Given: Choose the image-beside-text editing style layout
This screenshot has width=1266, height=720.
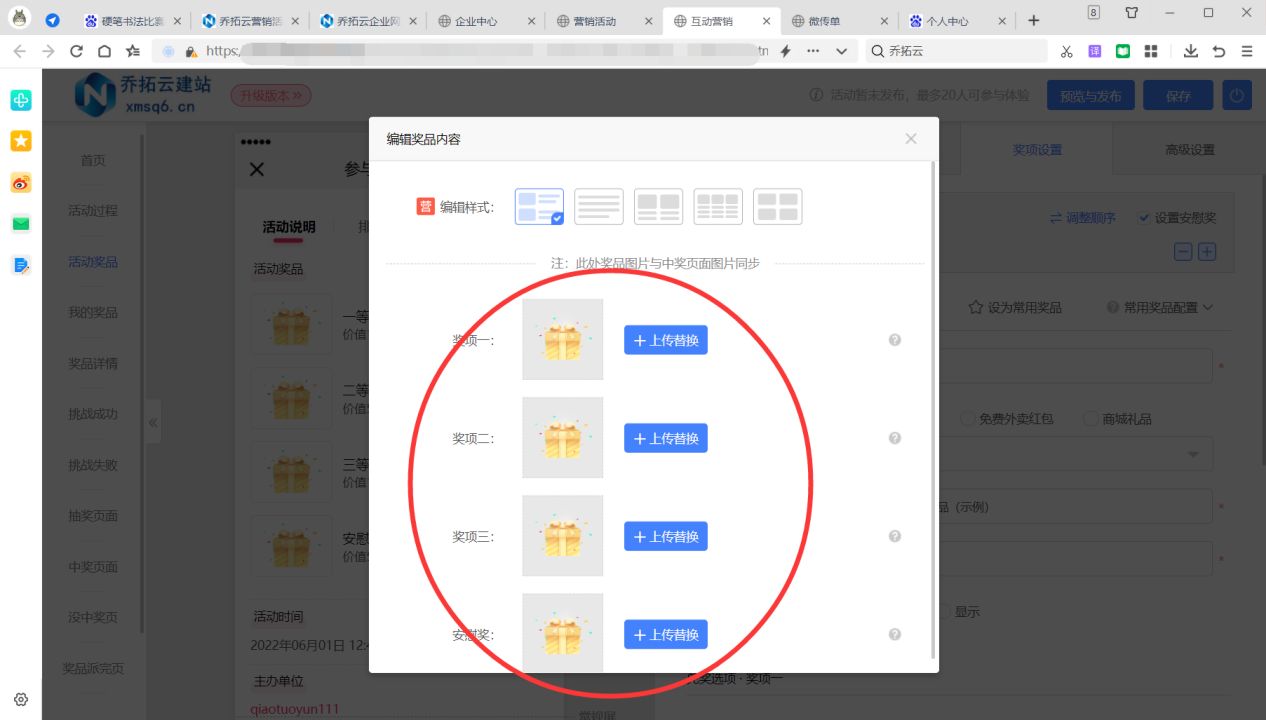Looking at the screenshot, I should [x=658, y=206].
